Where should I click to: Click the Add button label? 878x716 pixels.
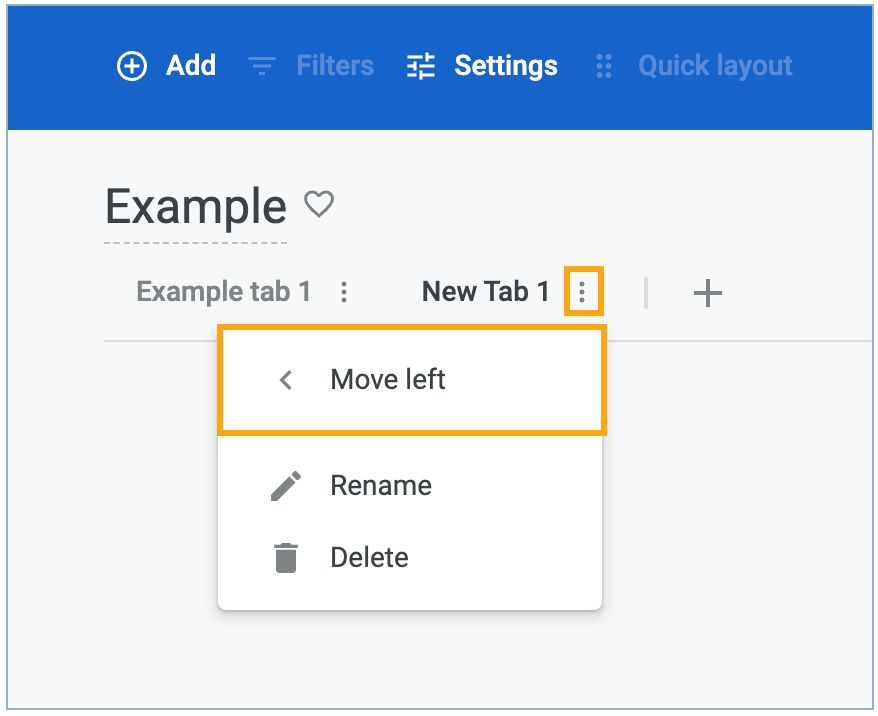click(191, 67)
